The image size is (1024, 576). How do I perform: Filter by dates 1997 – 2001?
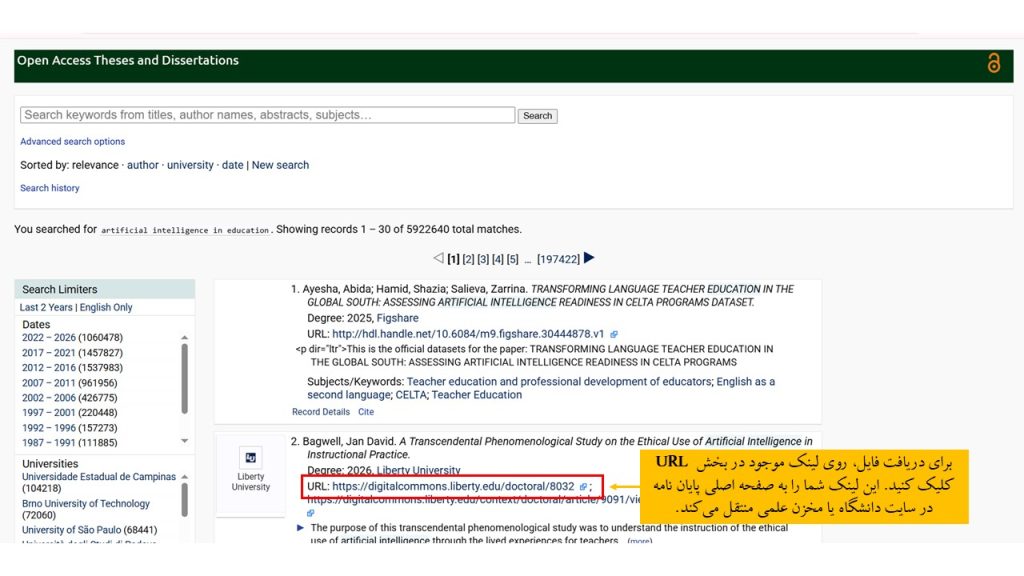pyautogui.click(x=49, y=413)
